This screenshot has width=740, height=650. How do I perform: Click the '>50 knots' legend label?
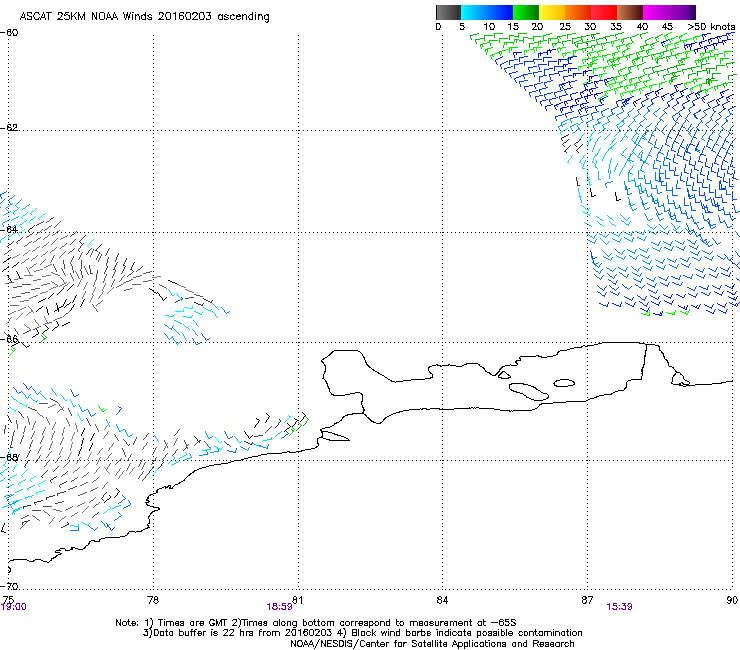click(x=711, y=27)
